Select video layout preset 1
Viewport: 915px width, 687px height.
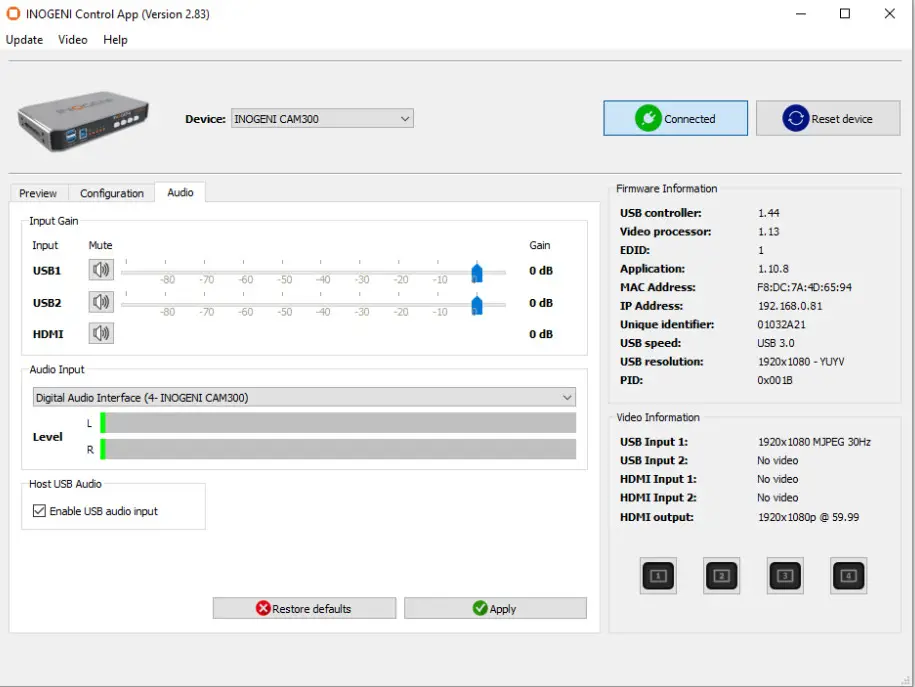point(657,575)
